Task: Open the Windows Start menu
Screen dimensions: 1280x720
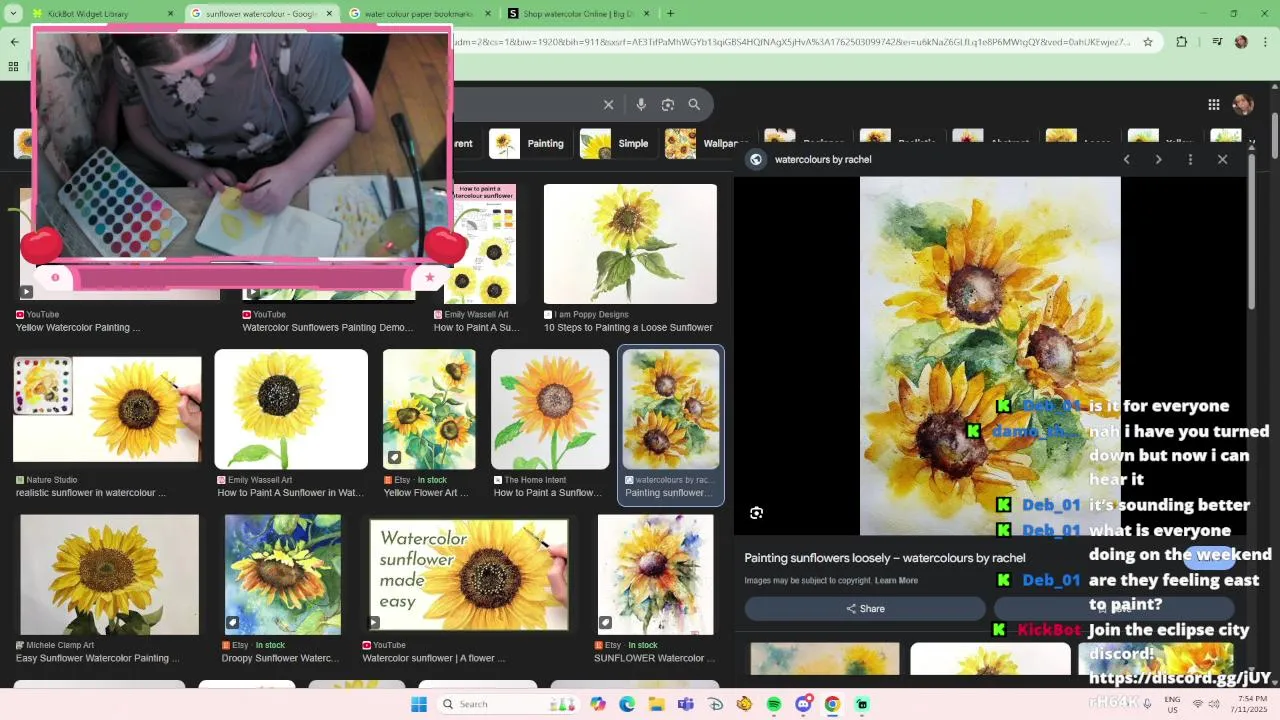Action: (419, 704)
